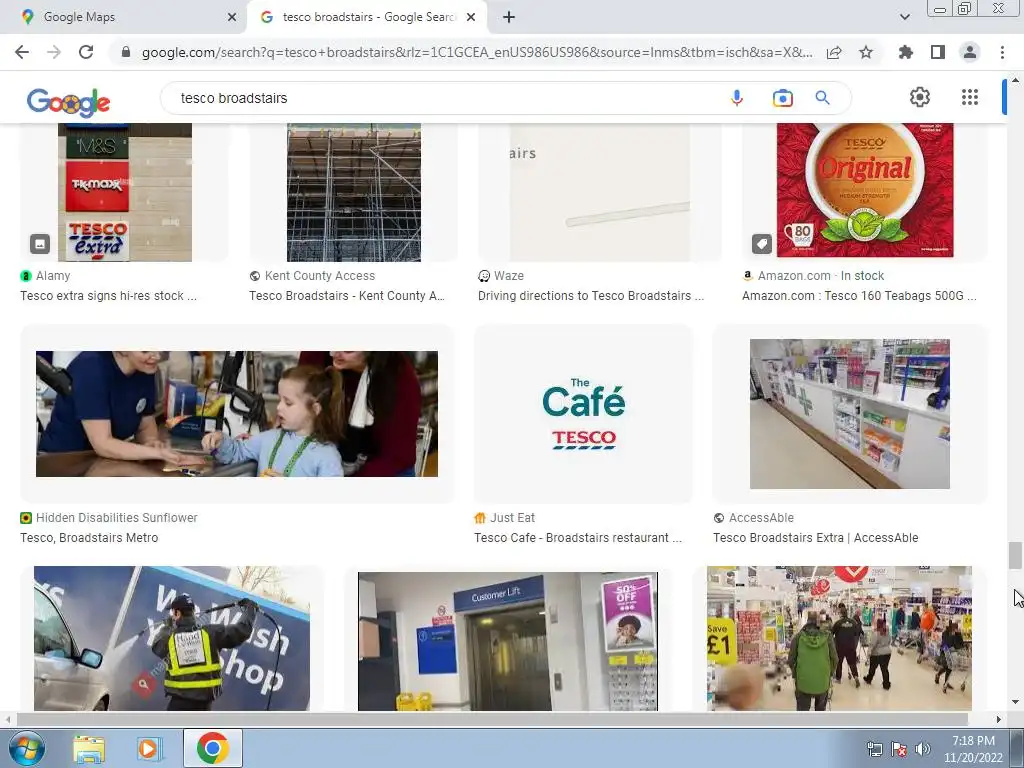
Task: Open the Chrome profile avatar
Action: pyautogui.click(x=970, y=52)
